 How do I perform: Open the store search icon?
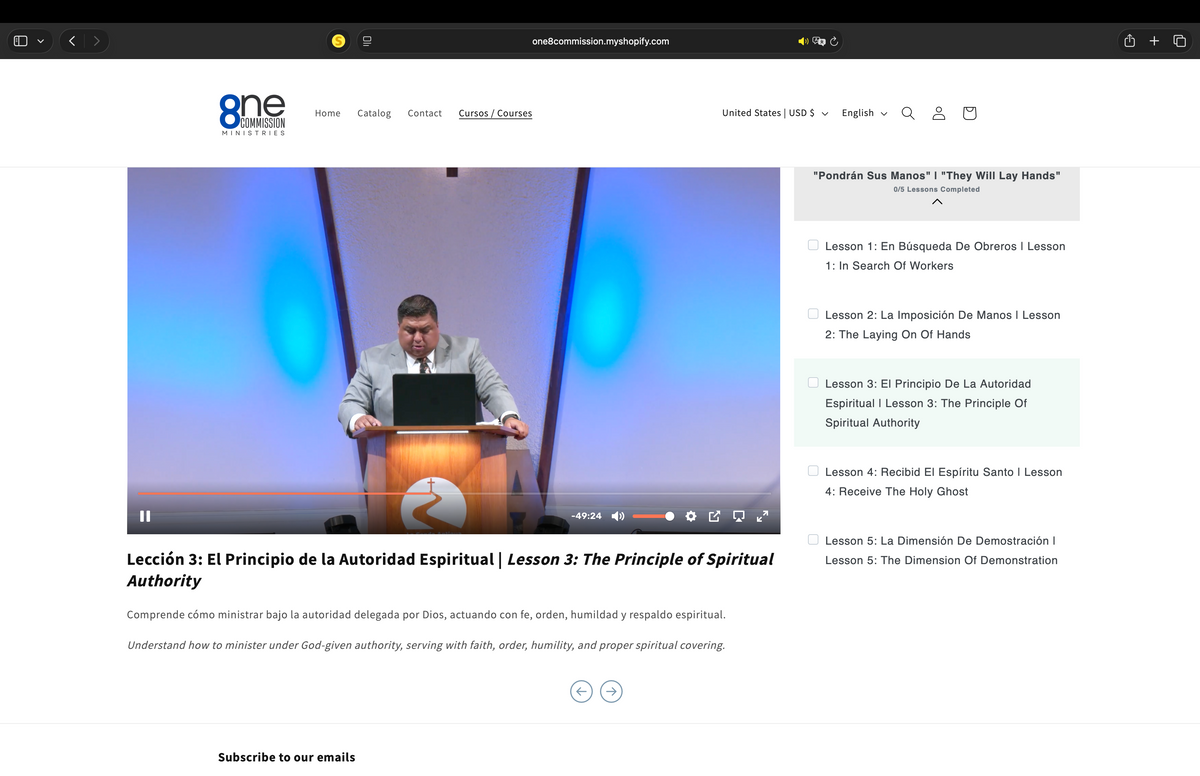[x=908, y=113]
